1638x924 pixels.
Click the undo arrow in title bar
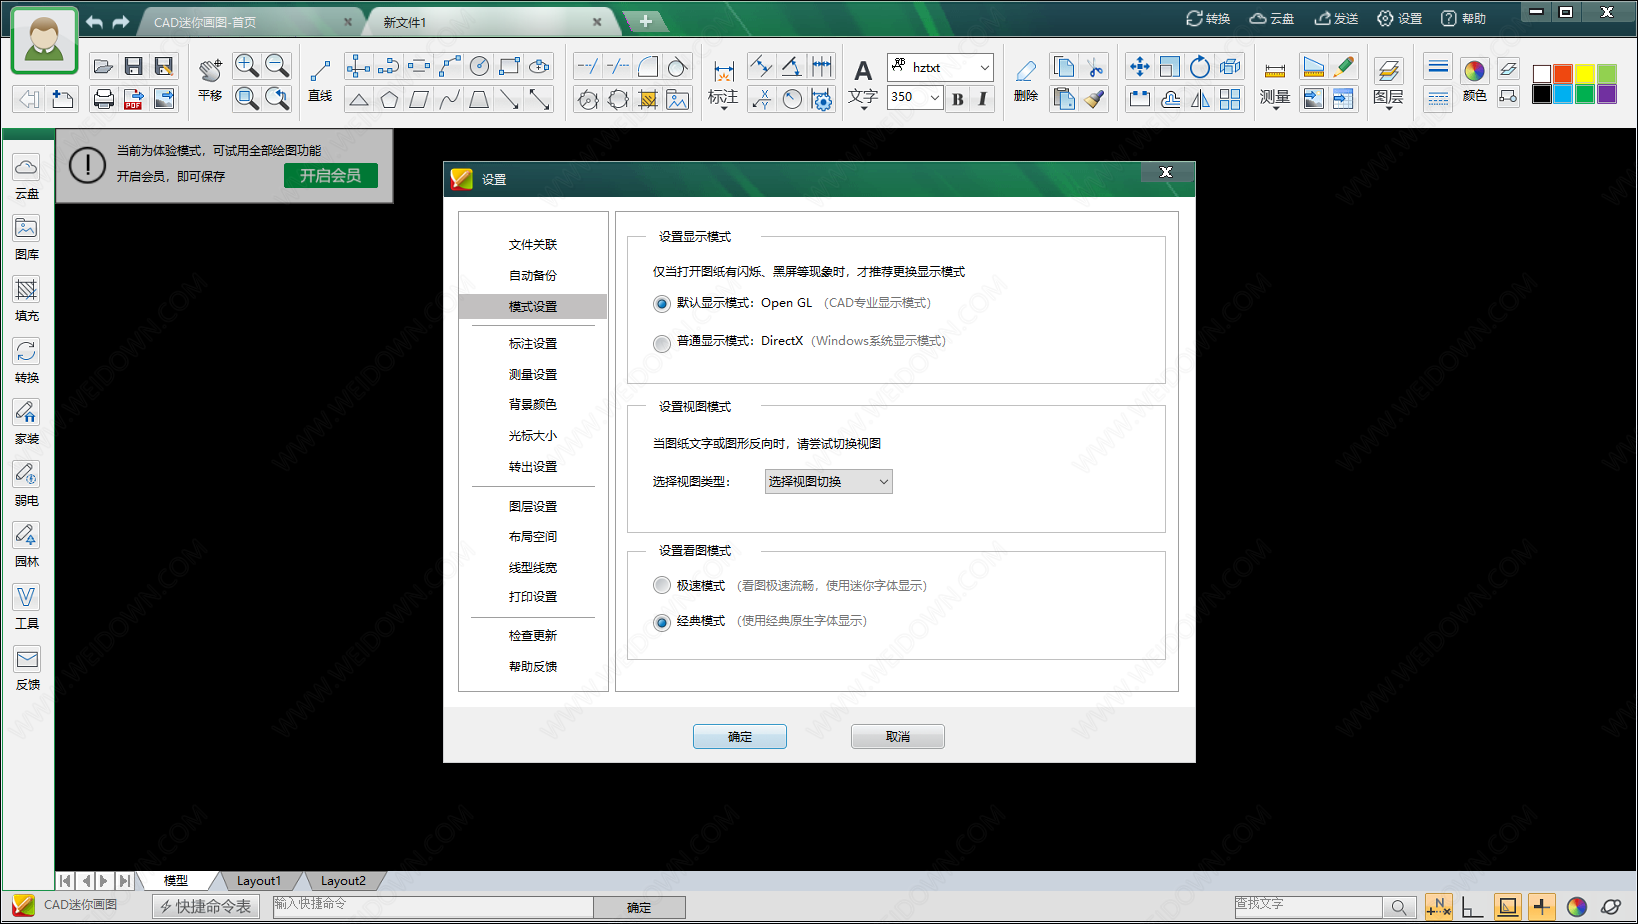[x=94, y=21]
